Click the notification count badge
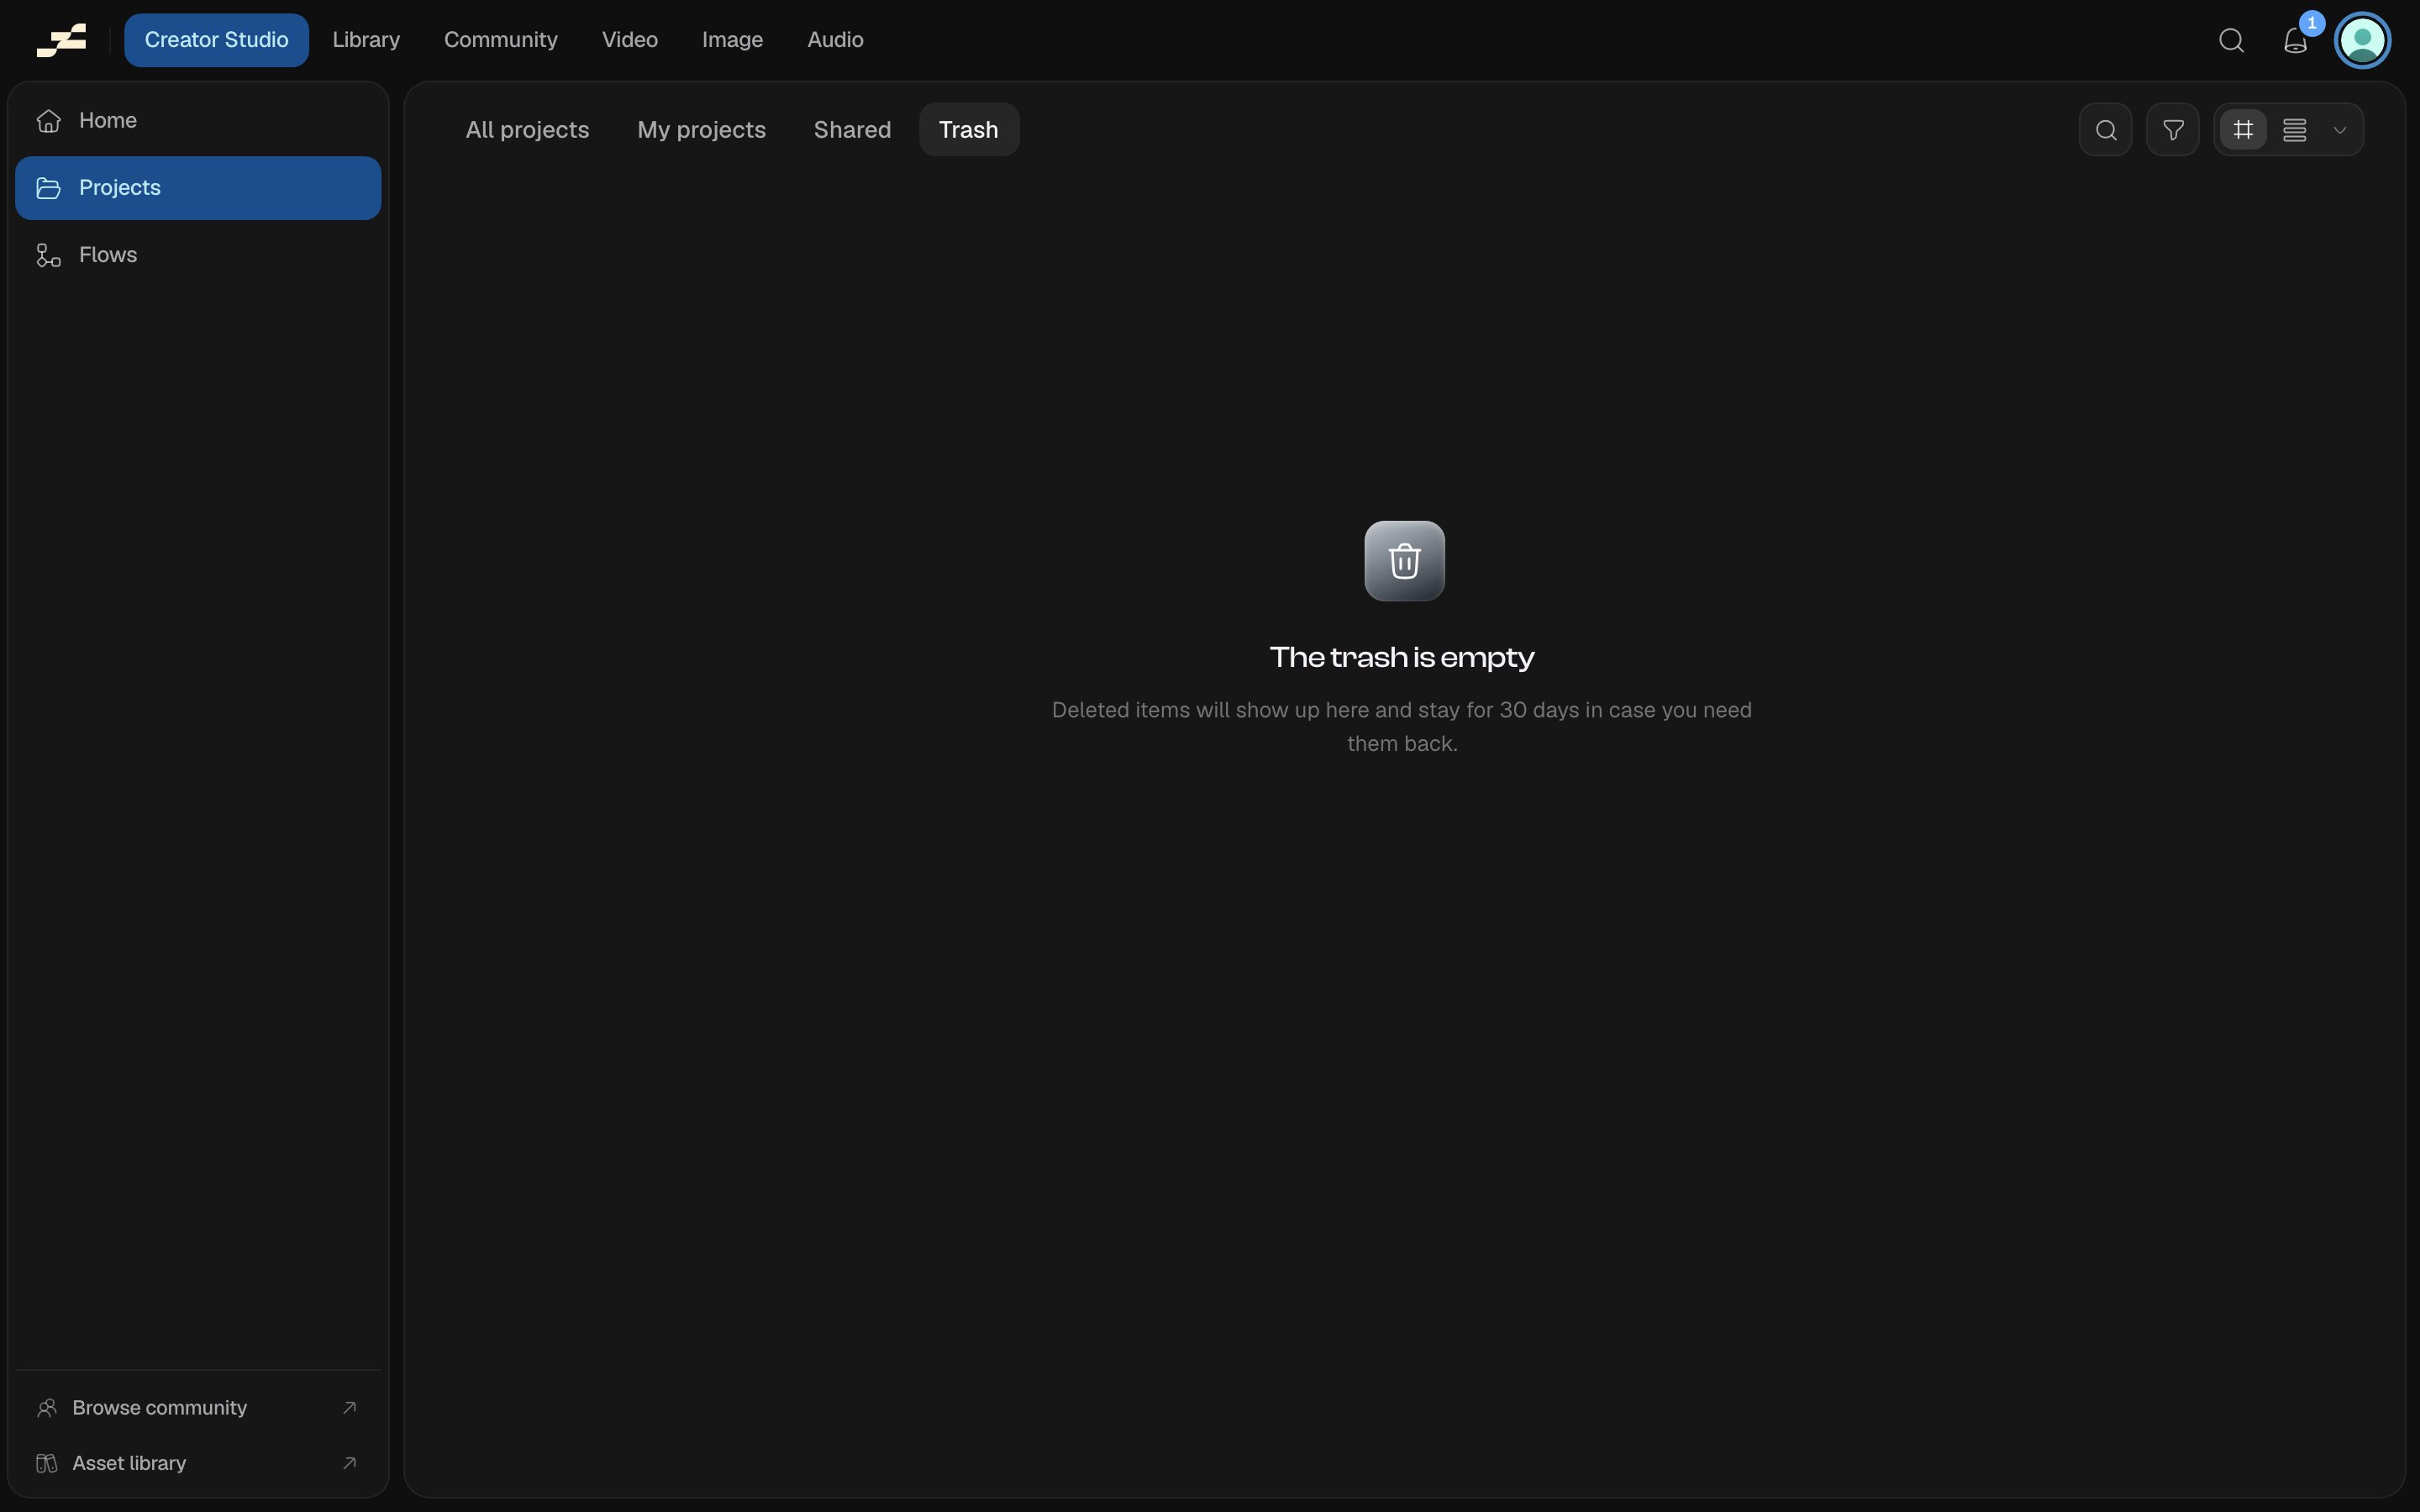The width and height of the screenshot is (2420, 1512). click(x=2311, y=23)
